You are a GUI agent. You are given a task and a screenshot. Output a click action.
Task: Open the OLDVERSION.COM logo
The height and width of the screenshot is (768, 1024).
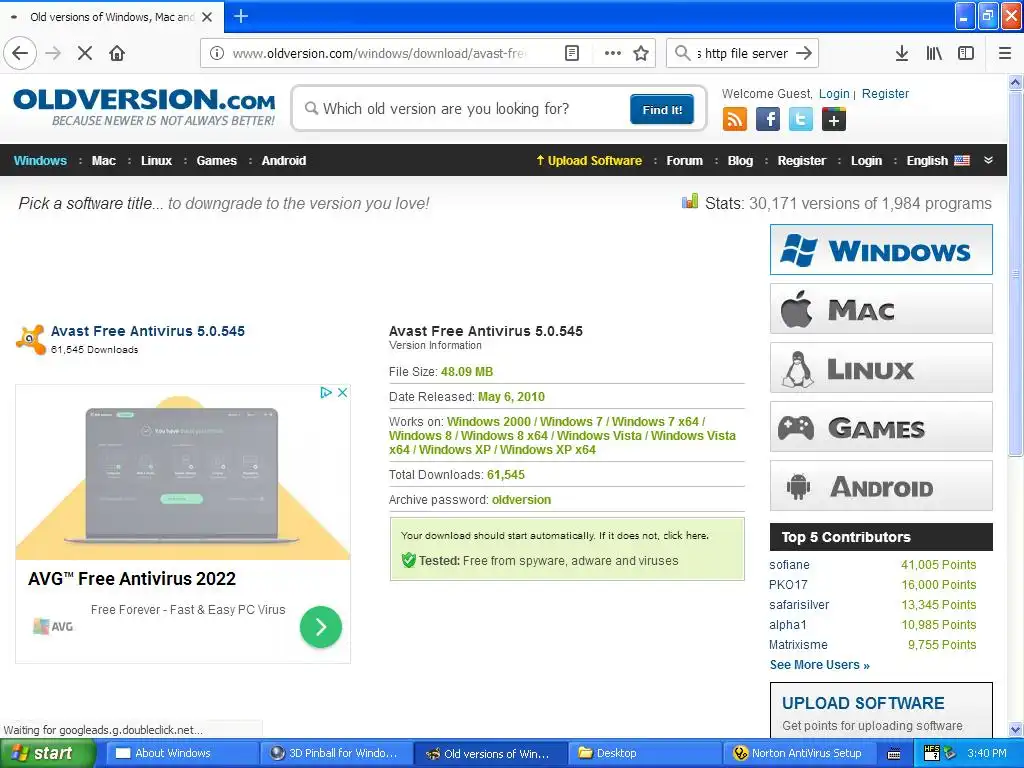click(144, 108)
